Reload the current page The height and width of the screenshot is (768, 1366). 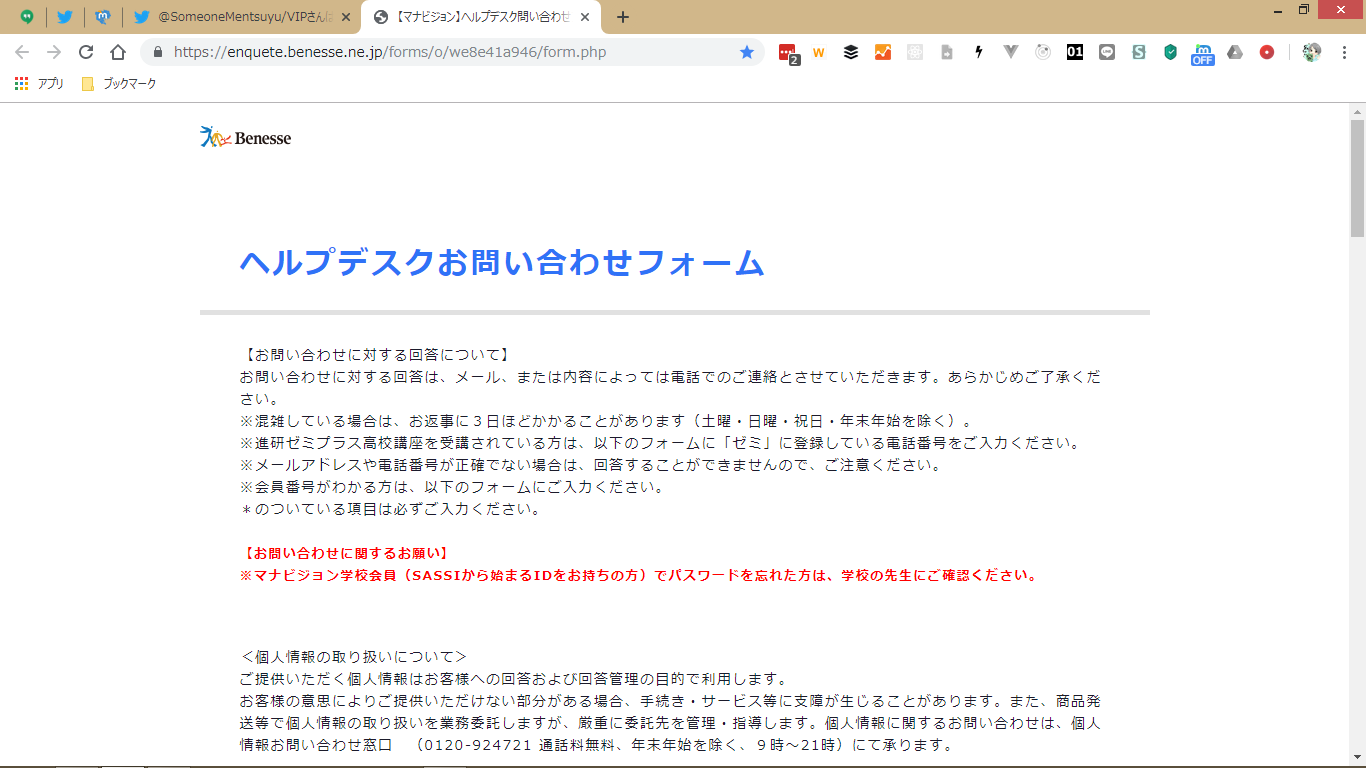click(86, 52)
